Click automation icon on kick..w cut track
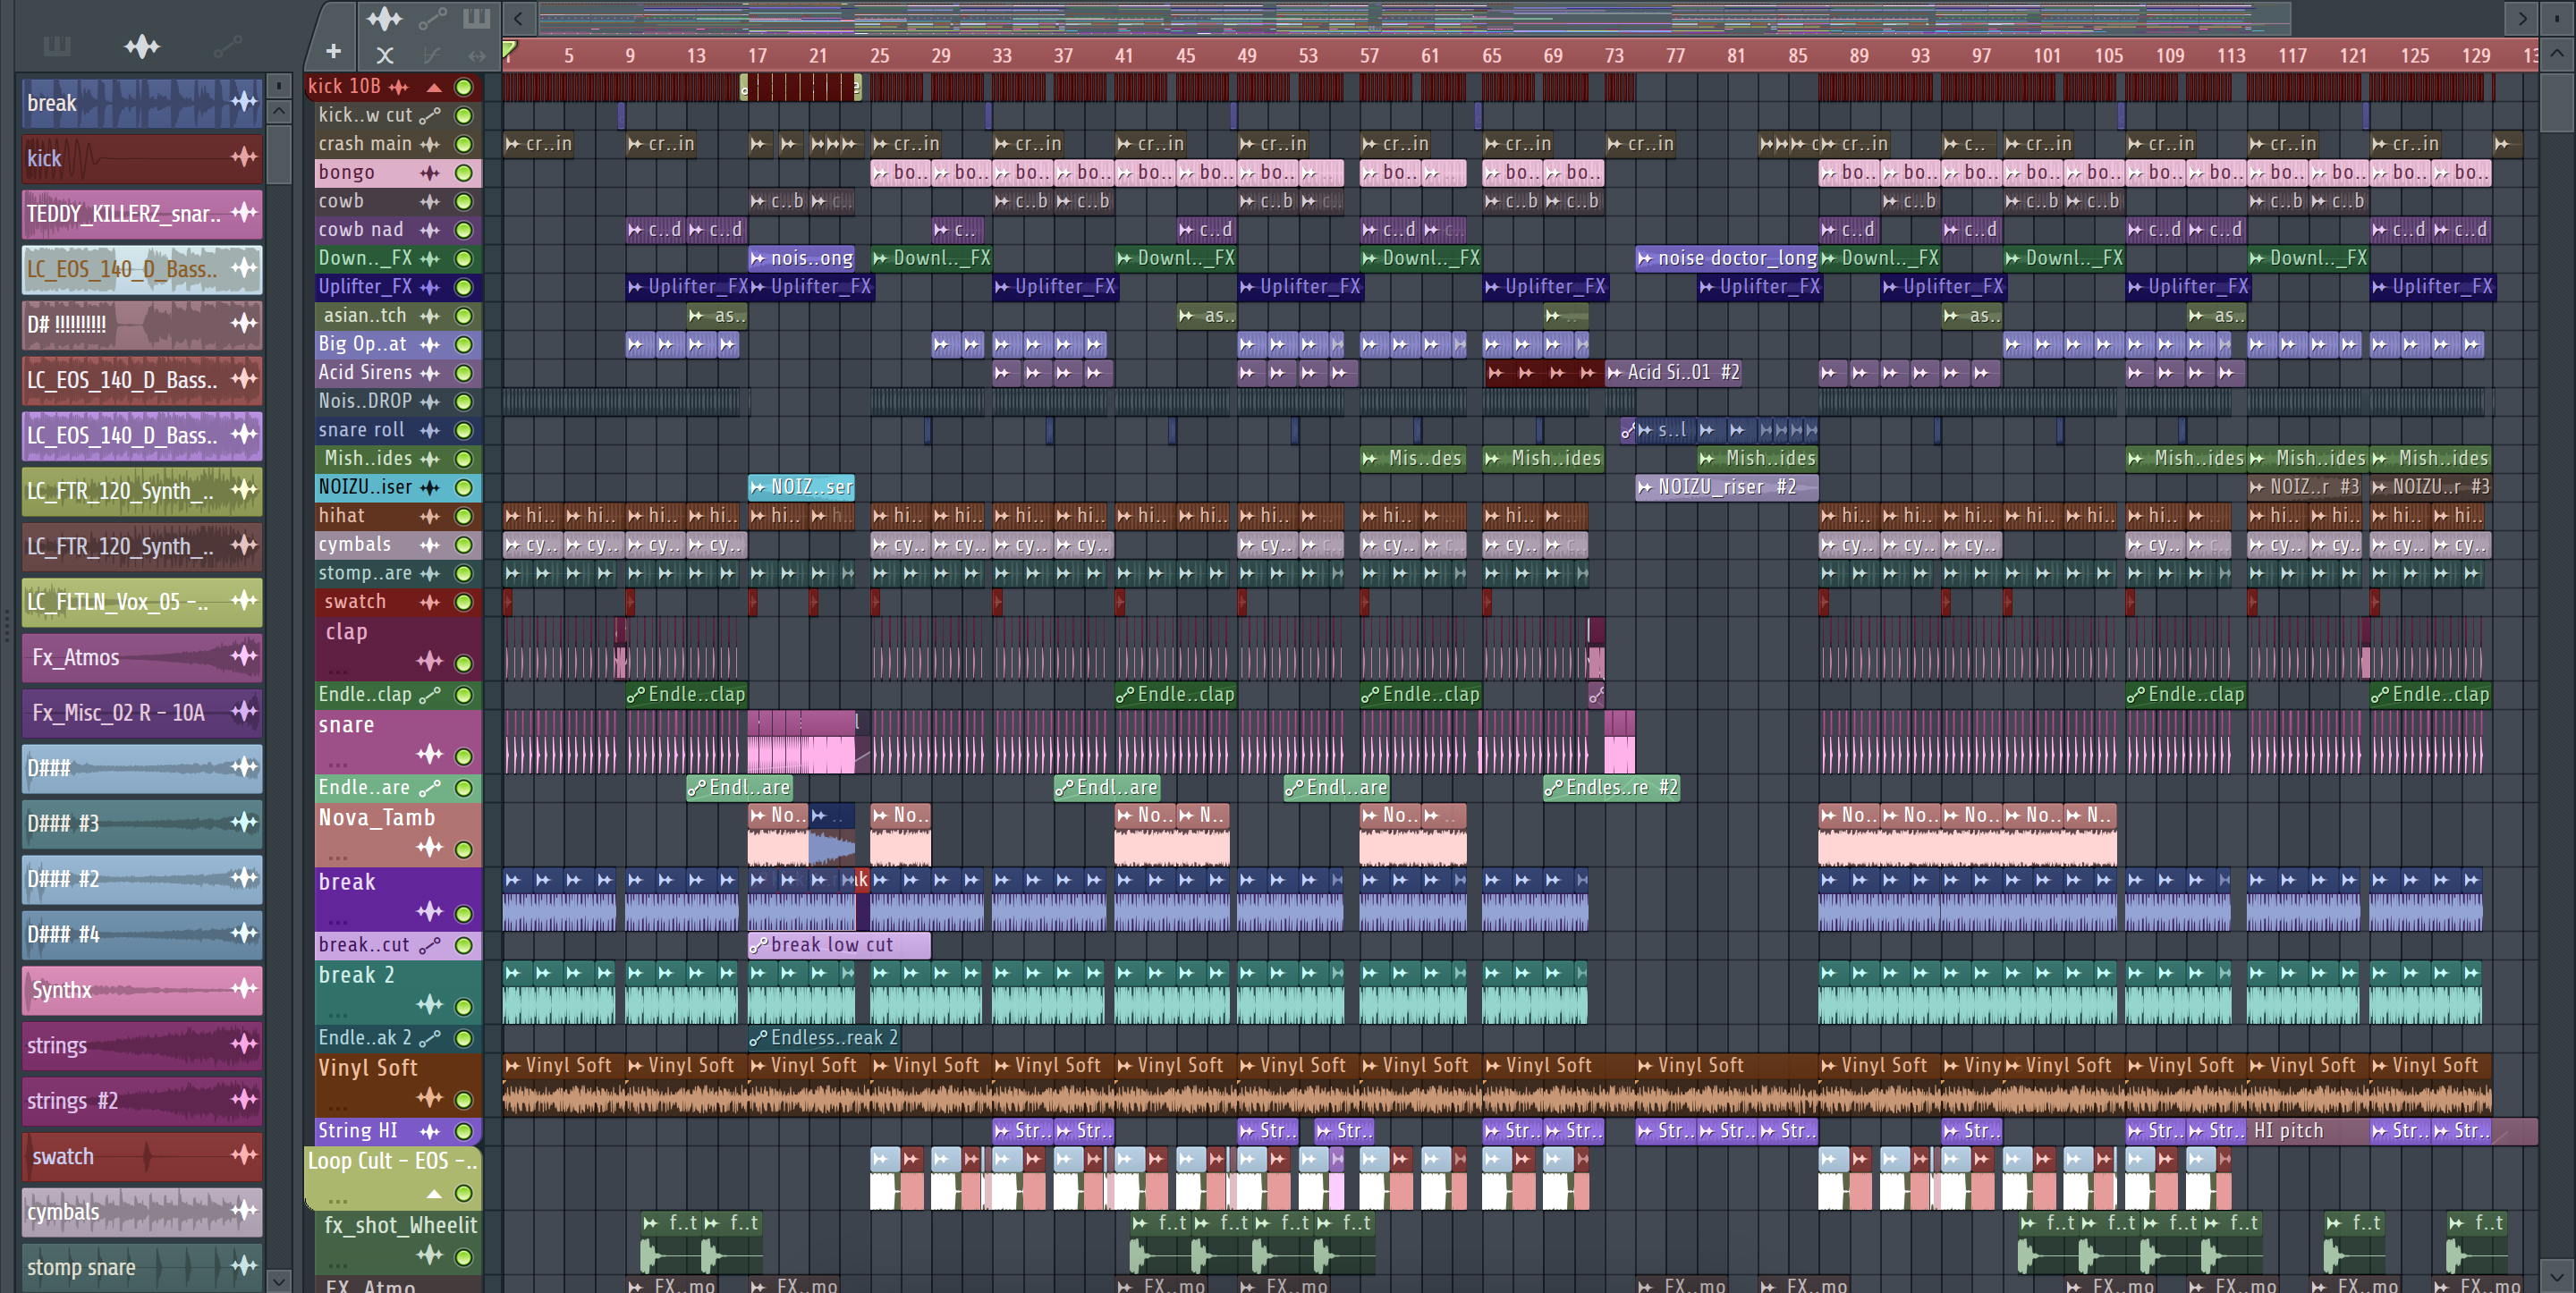This screenshot has width=2576, height=1293. pyautogui.click(x=430, y=116)
